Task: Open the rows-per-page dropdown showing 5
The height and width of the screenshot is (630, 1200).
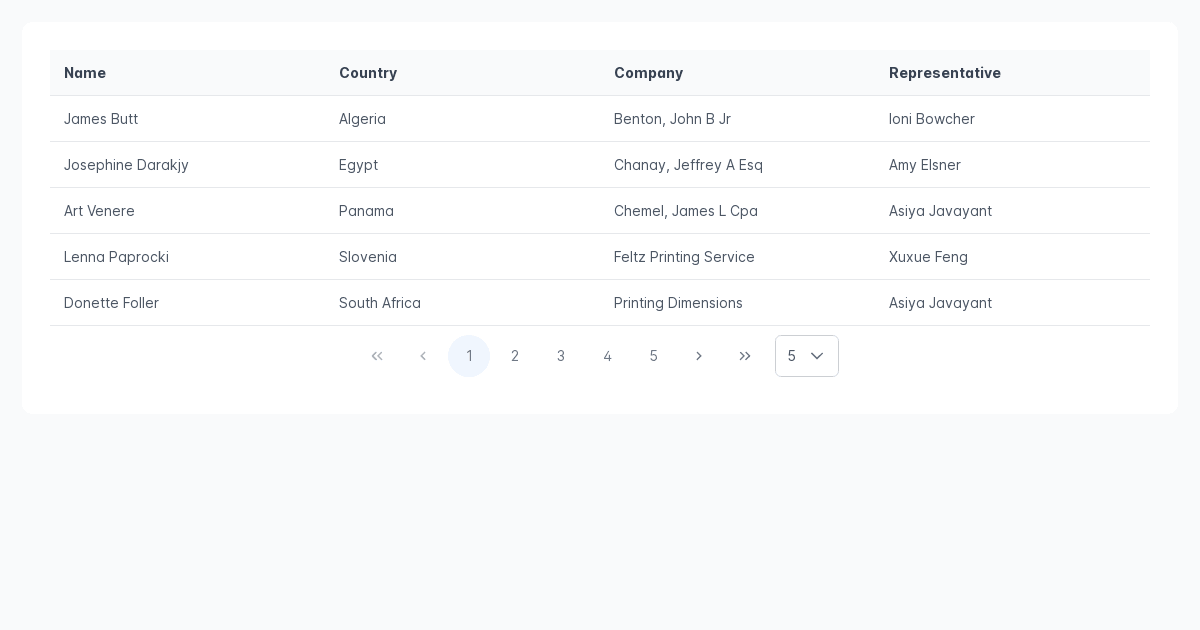Action: click(807, 356)
